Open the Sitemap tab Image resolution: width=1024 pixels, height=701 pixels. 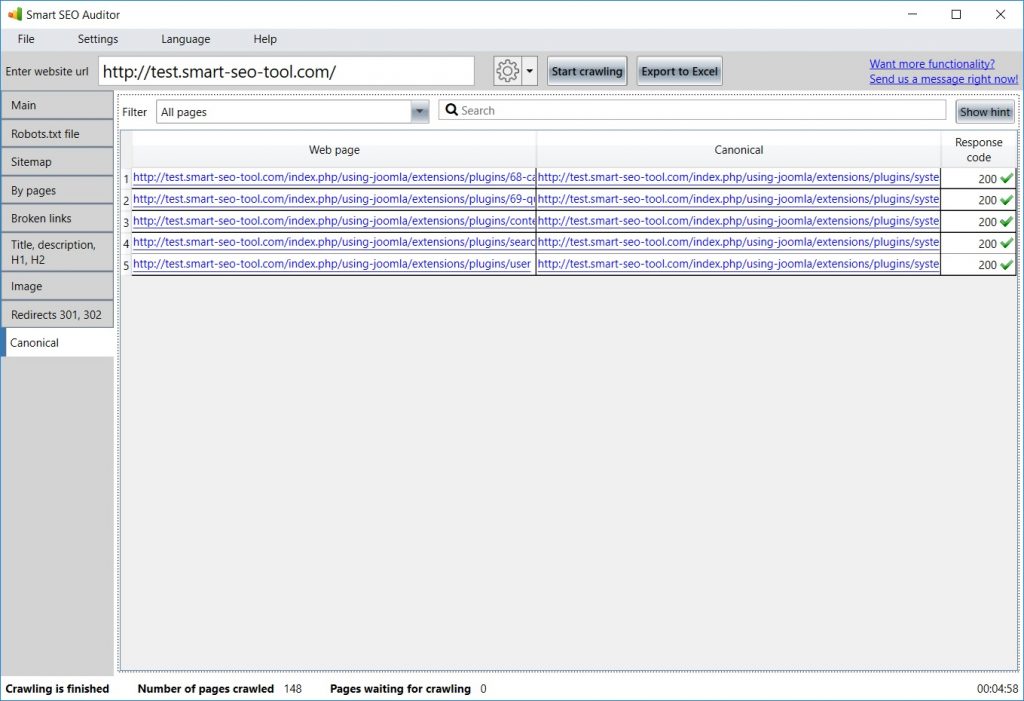click(x=57, y=161)
